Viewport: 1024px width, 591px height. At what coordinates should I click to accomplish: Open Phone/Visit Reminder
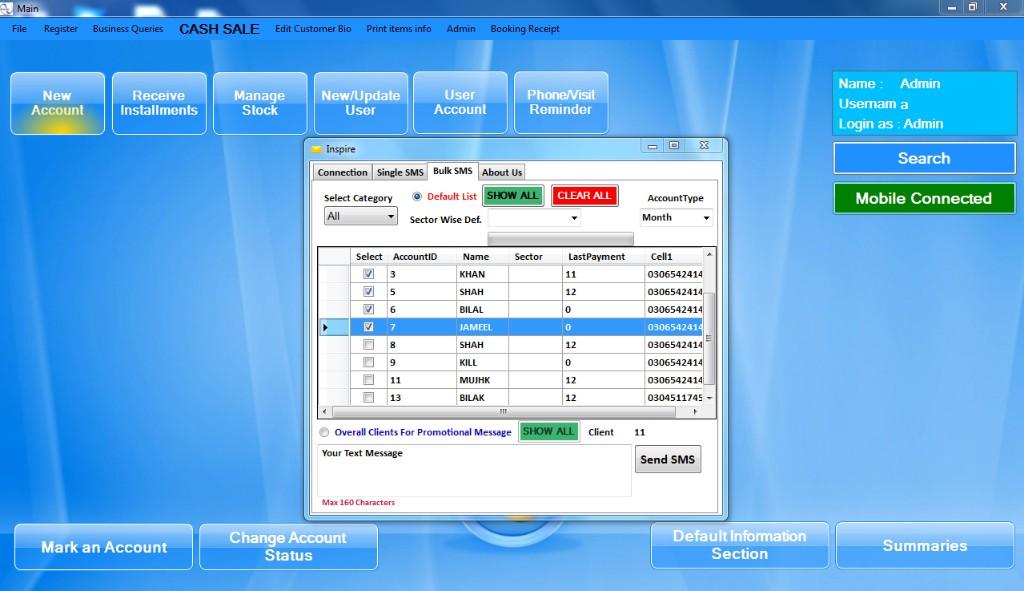[561, 103]
